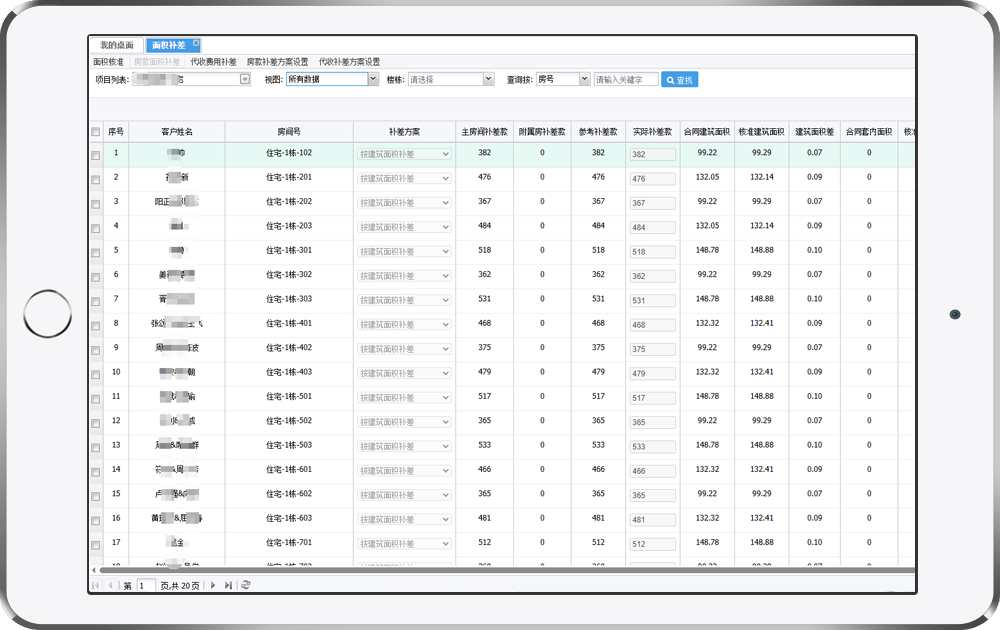The height and width of the screenshot is (630, 1000).
Task: Open the 查询按 房号 dropdown
Action: tap(584, 79)
